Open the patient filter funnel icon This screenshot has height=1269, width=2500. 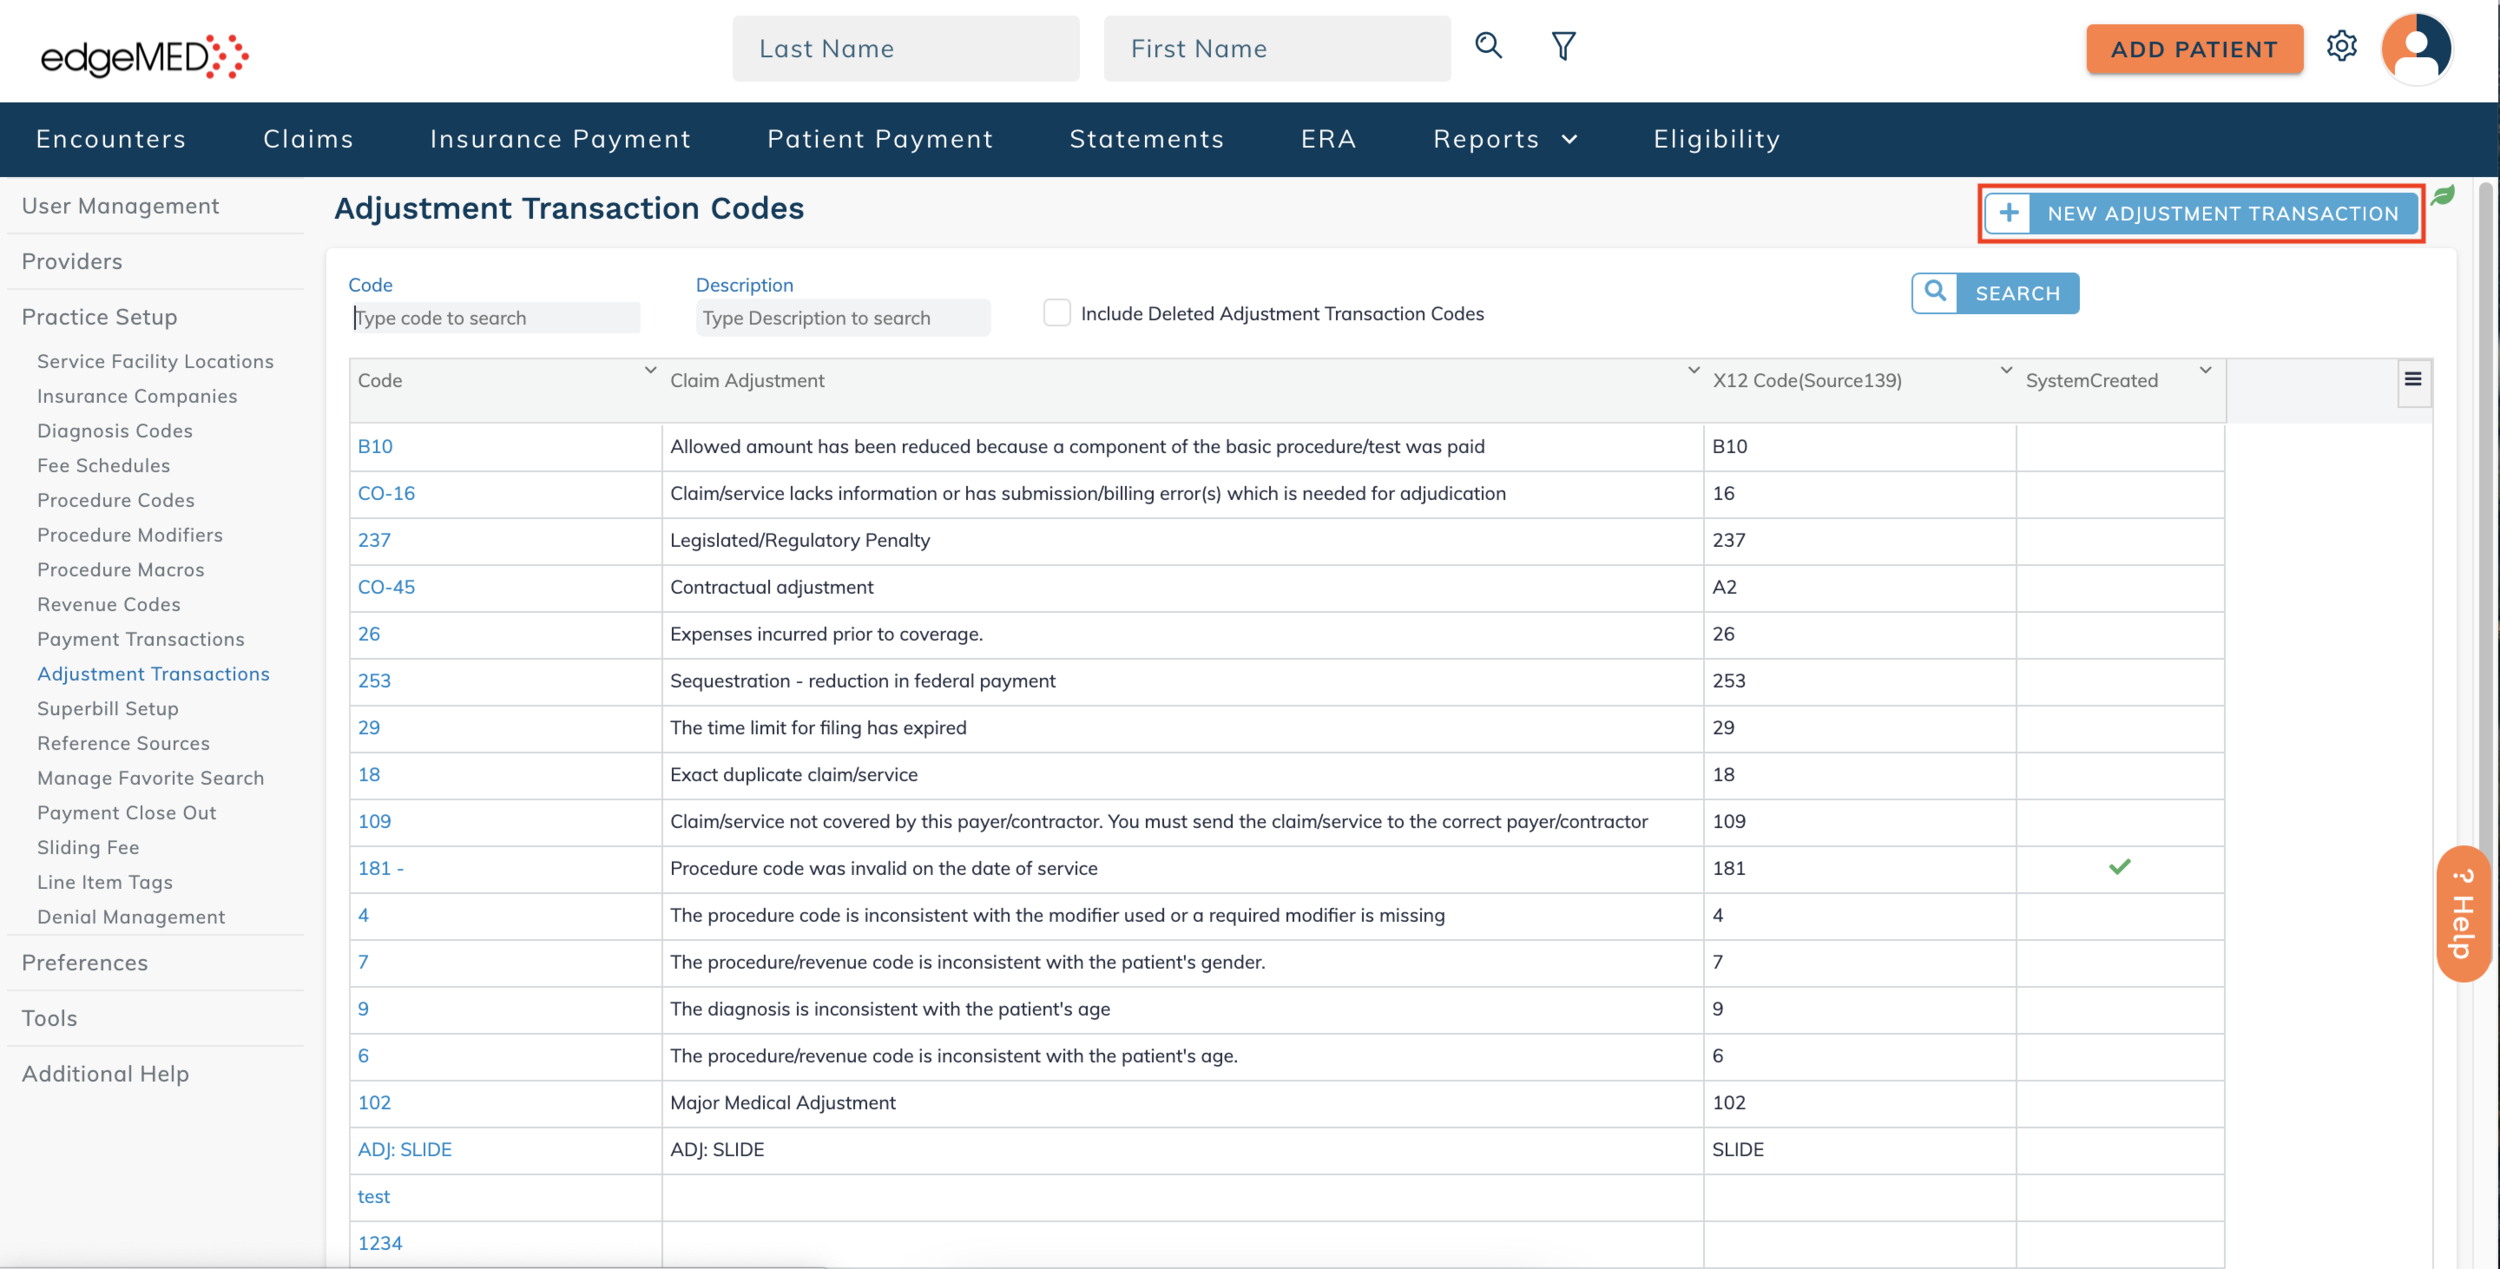[1563, 46]
